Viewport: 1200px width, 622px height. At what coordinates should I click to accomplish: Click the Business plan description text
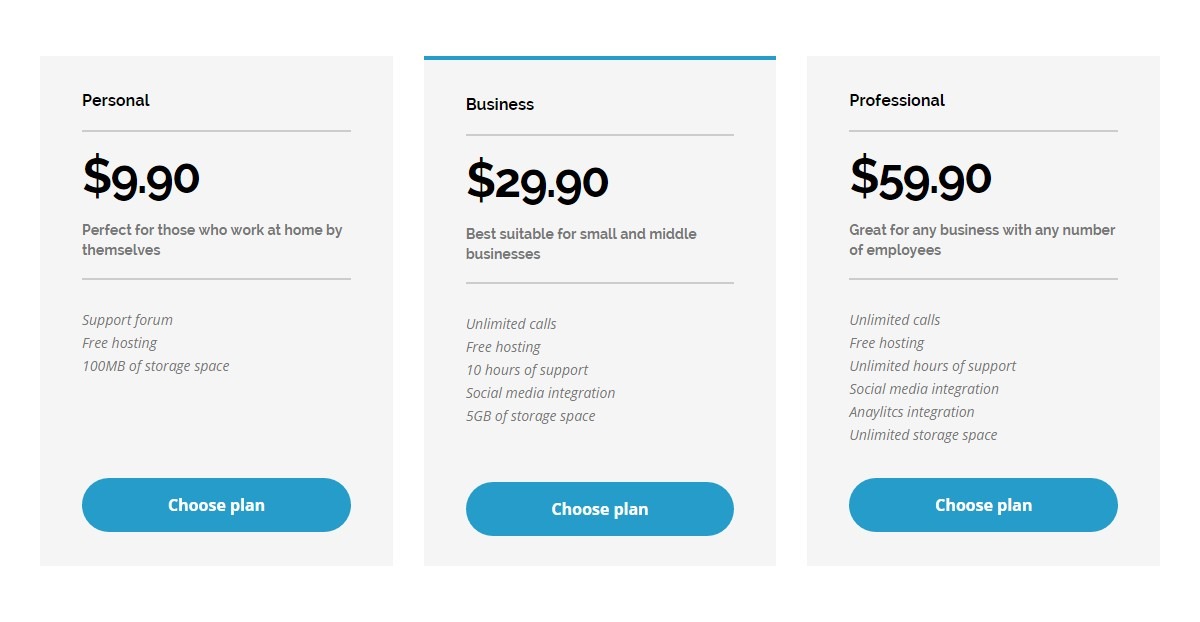pyautogui.click(x=581, y=244)
